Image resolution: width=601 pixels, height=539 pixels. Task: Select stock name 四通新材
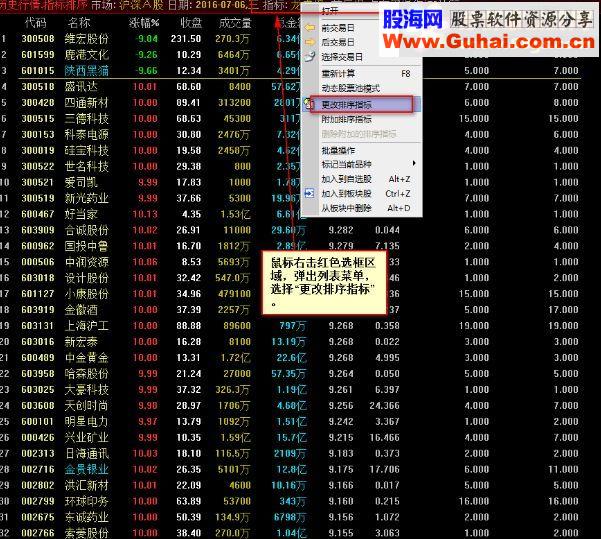click(87, 103)
